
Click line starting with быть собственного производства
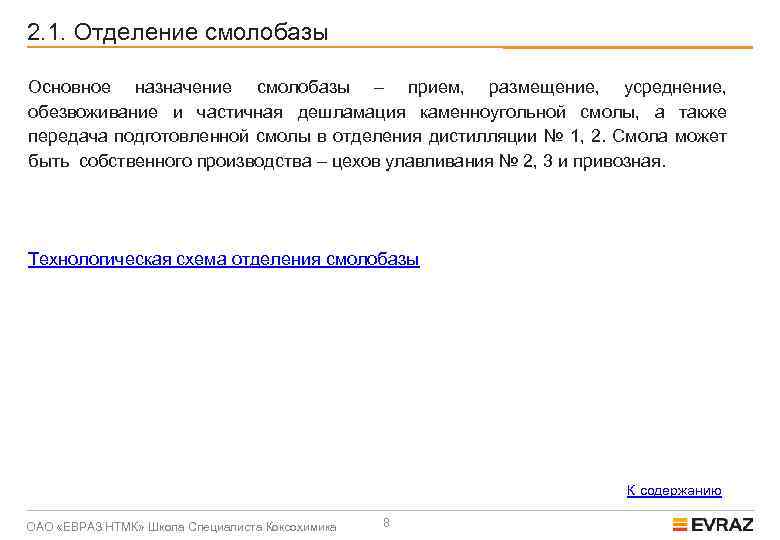(x=347, y=162)
